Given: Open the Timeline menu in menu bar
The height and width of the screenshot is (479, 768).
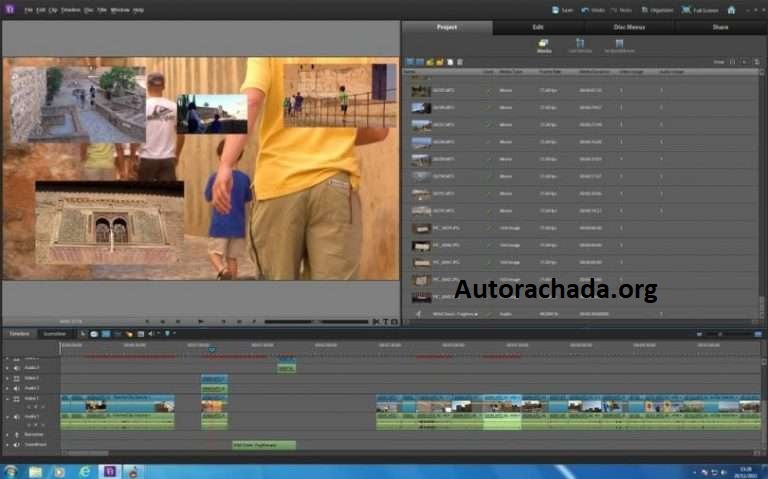Looking at the screenshot, I should click(x=71, y=10).
